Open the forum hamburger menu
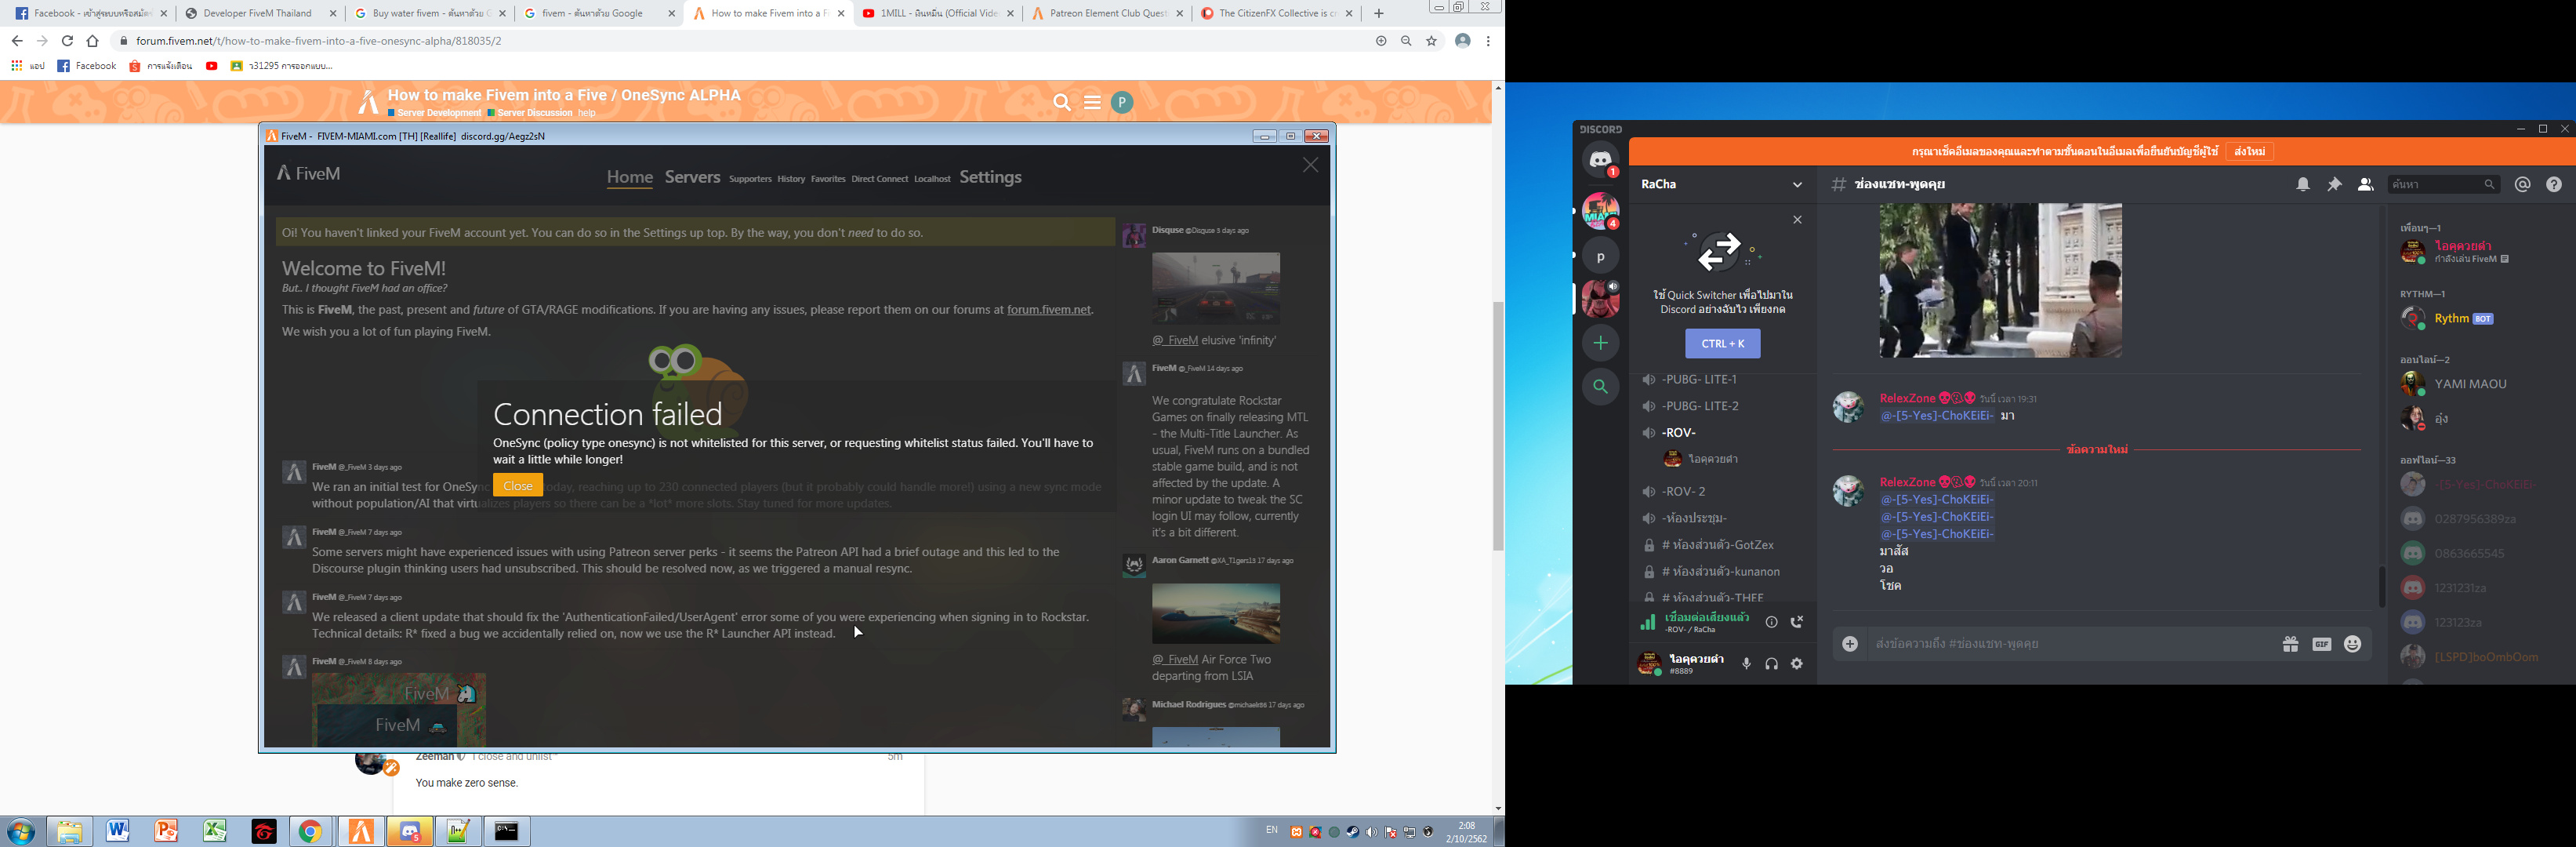The image size is (2576, 847). pos(1092,102)
